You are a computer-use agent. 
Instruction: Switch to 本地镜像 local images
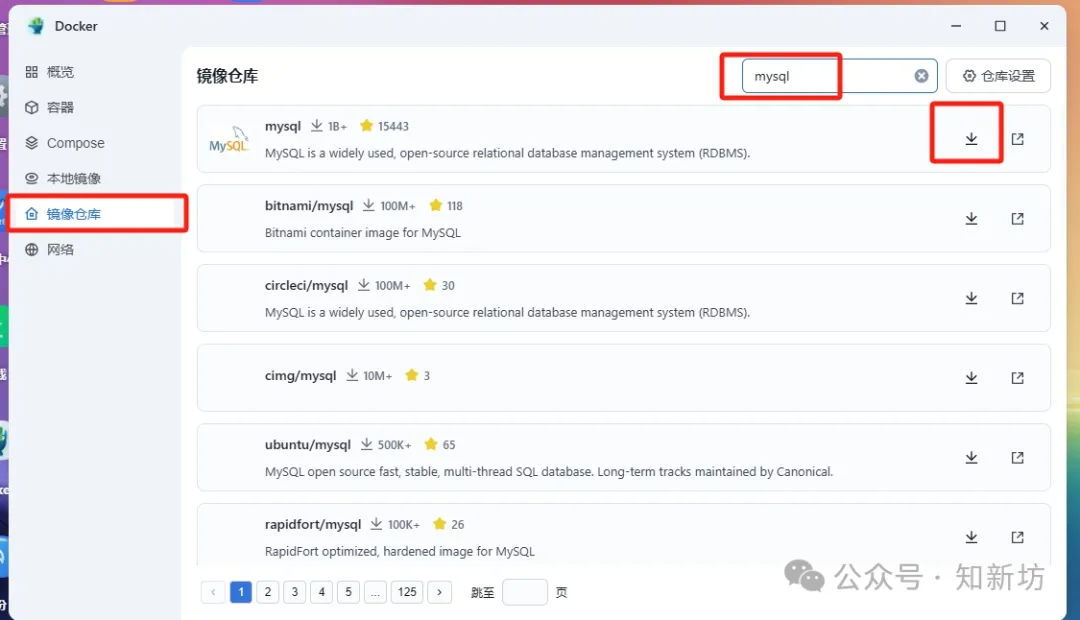(x=73, y=178)
